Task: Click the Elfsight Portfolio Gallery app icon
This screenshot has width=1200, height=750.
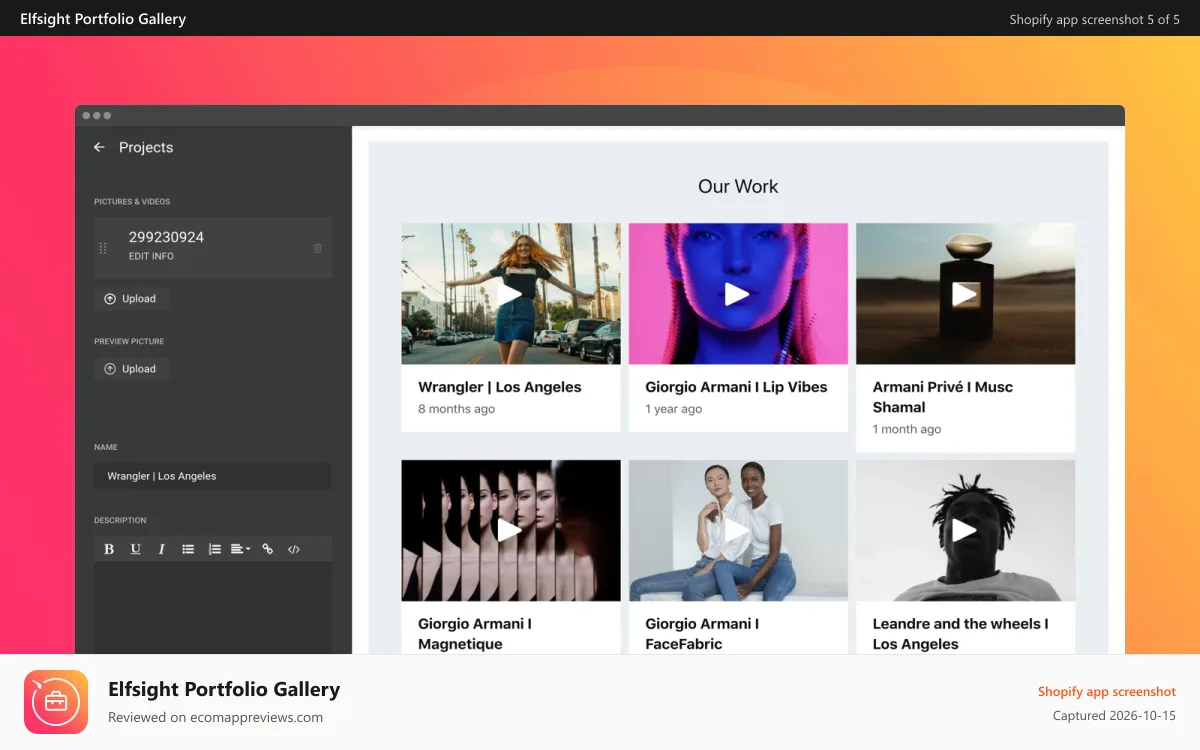Action: (x=56, y=702)
